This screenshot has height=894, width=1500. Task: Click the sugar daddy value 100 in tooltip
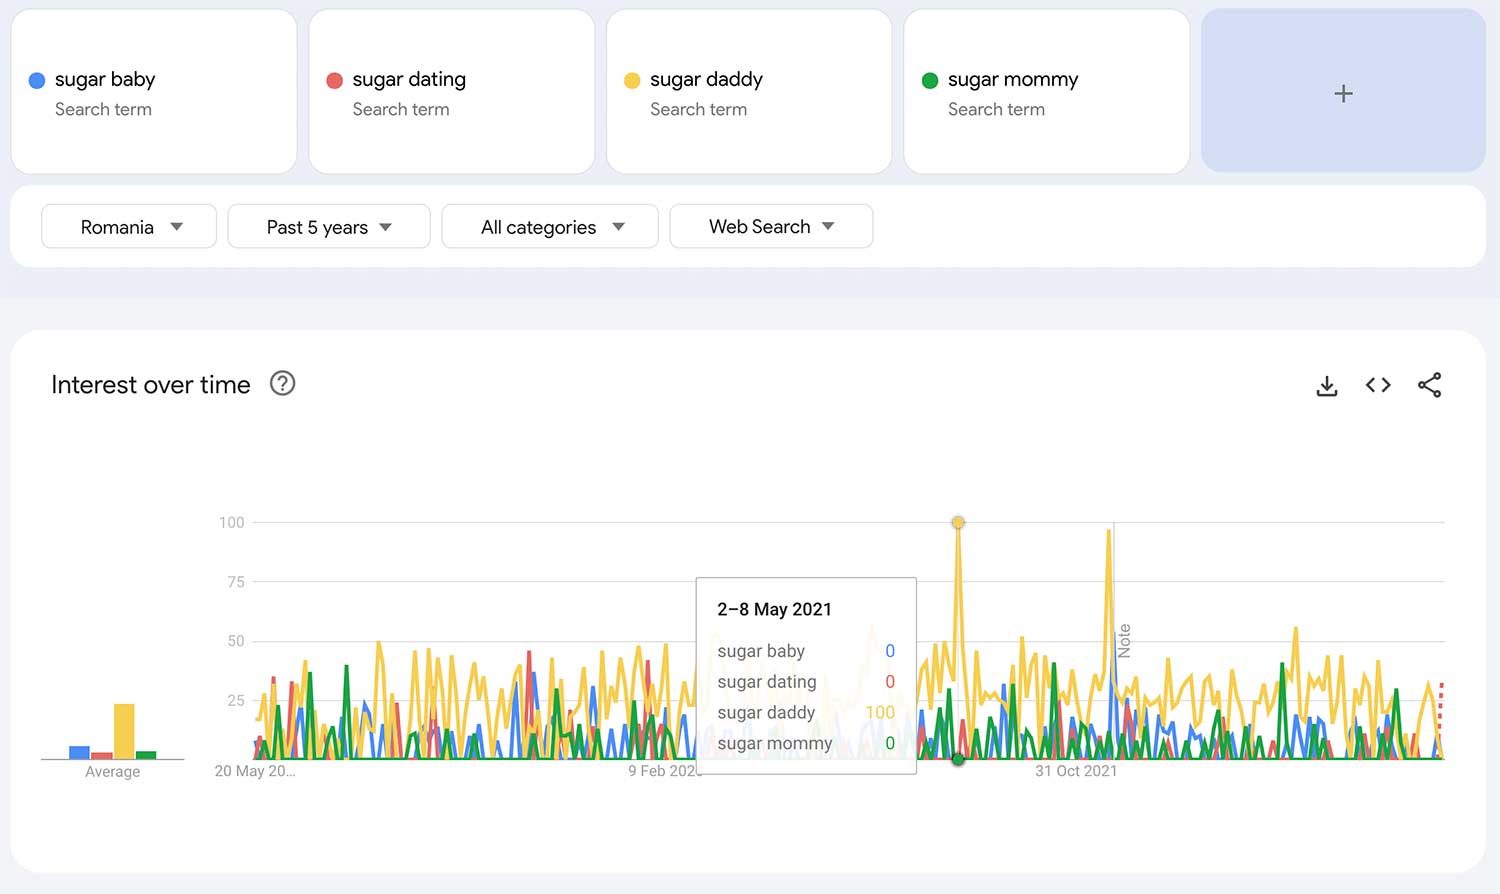point(880,712)
